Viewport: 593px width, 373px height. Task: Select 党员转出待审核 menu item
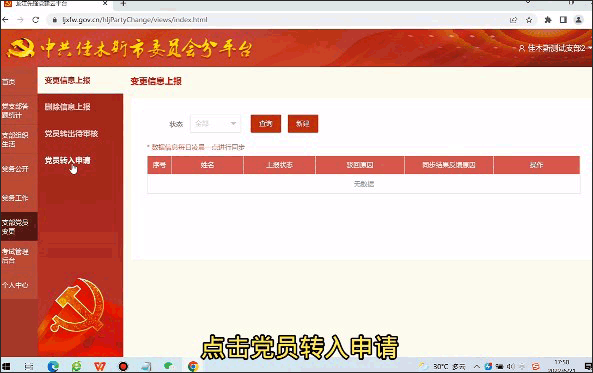[71, 134]
